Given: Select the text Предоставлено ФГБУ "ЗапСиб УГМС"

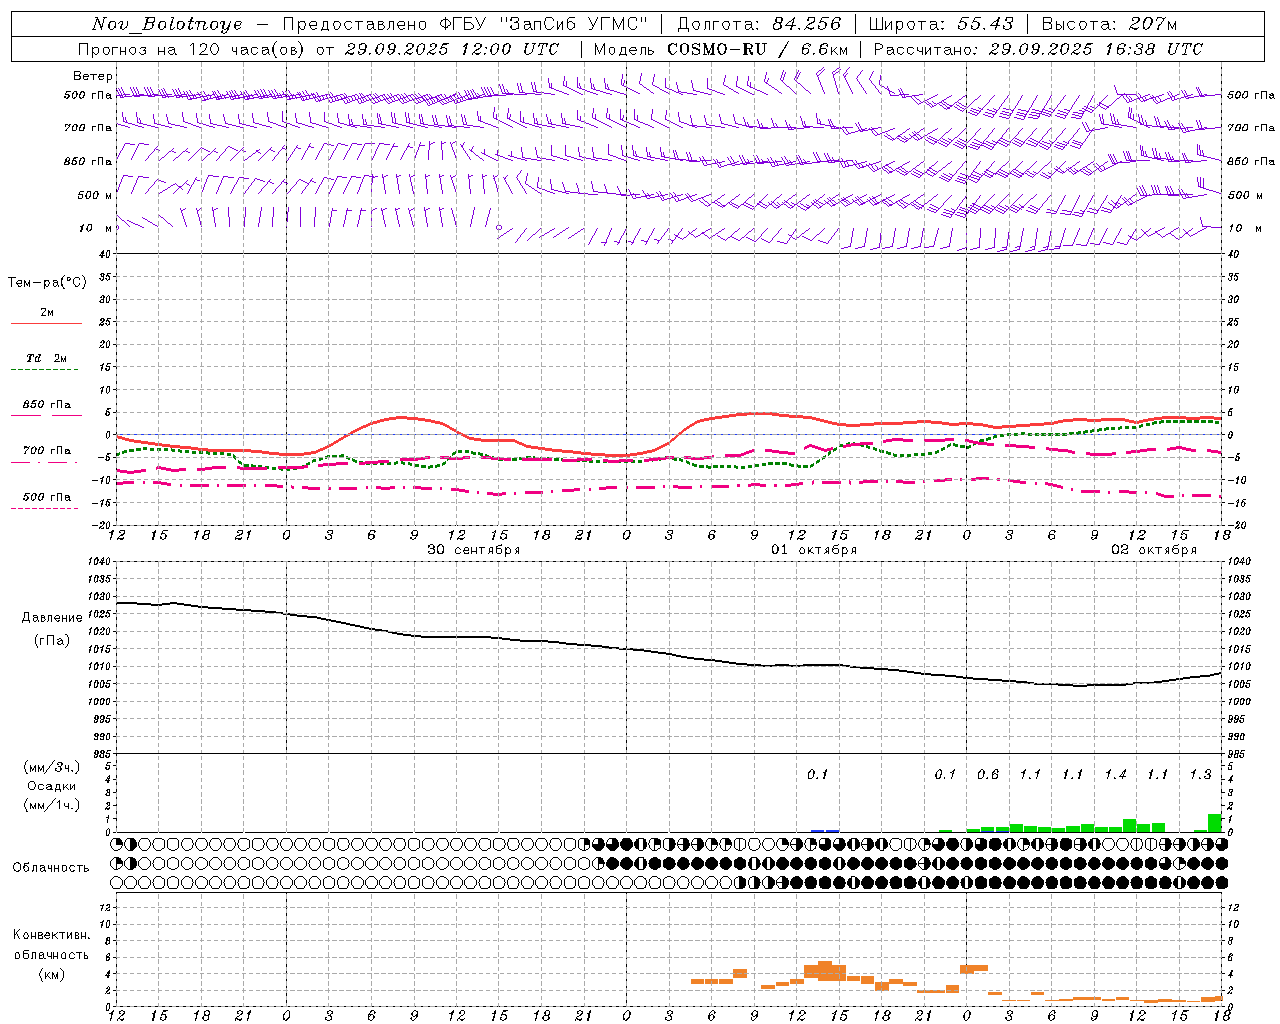Looking at the screenshot, I should coord(466,24).
